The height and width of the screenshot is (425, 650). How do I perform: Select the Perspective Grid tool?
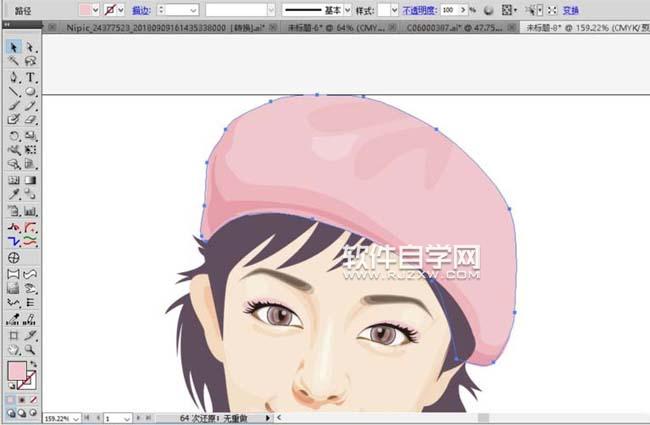30,164
